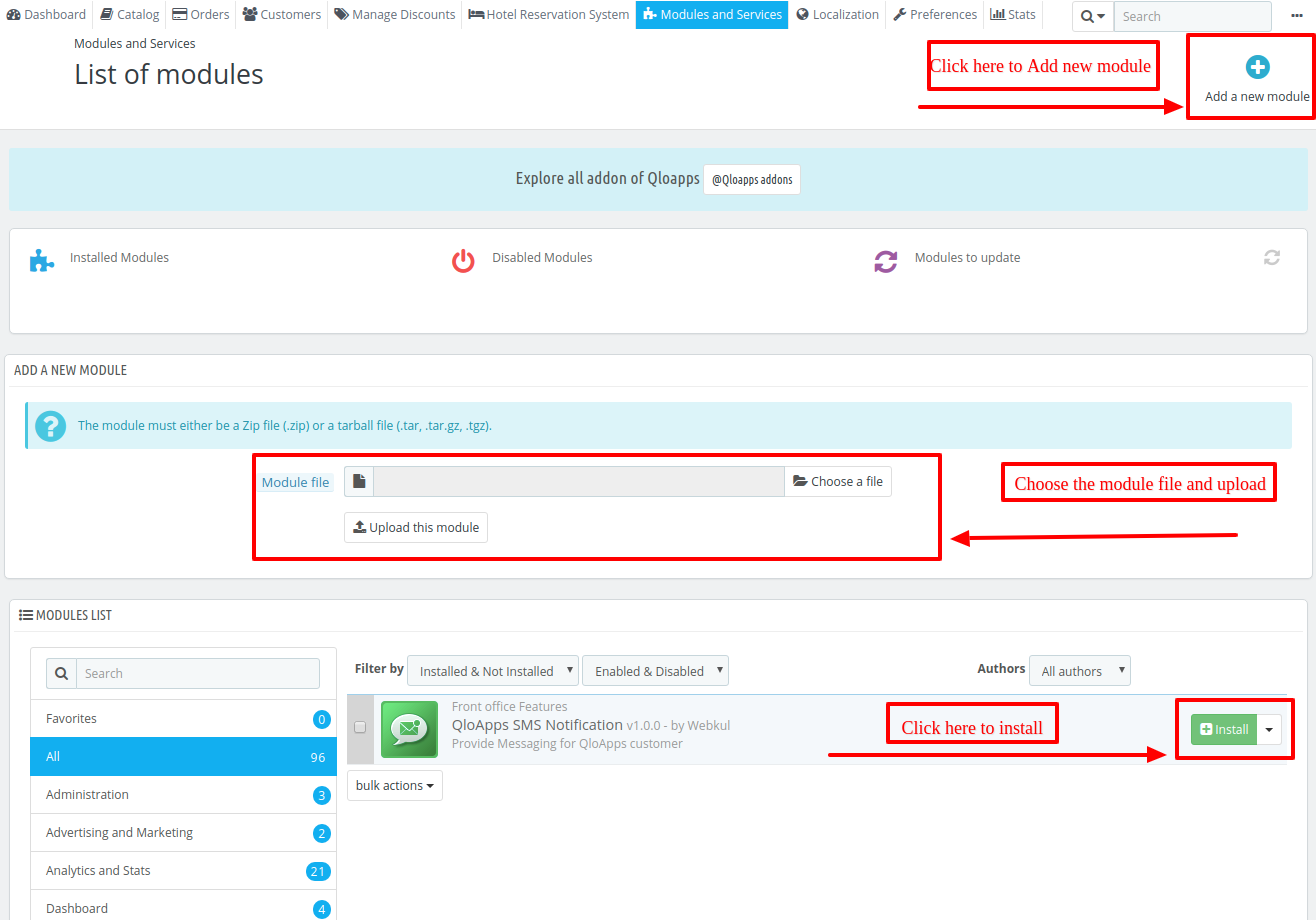Screen dimensions: 1316x920
Task: Open the three-dots overflow menu in top bar
Action: point(1297,15)
